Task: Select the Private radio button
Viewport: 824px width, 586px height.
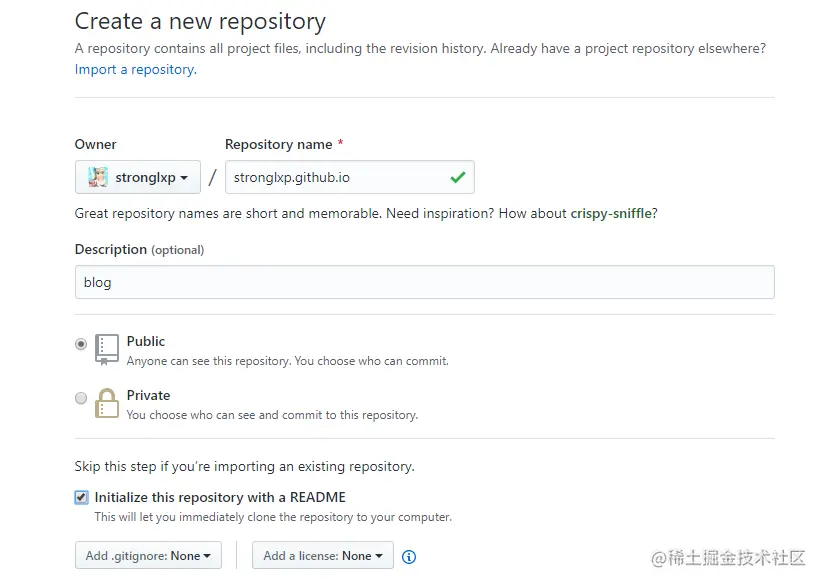Action: point(81,398)
